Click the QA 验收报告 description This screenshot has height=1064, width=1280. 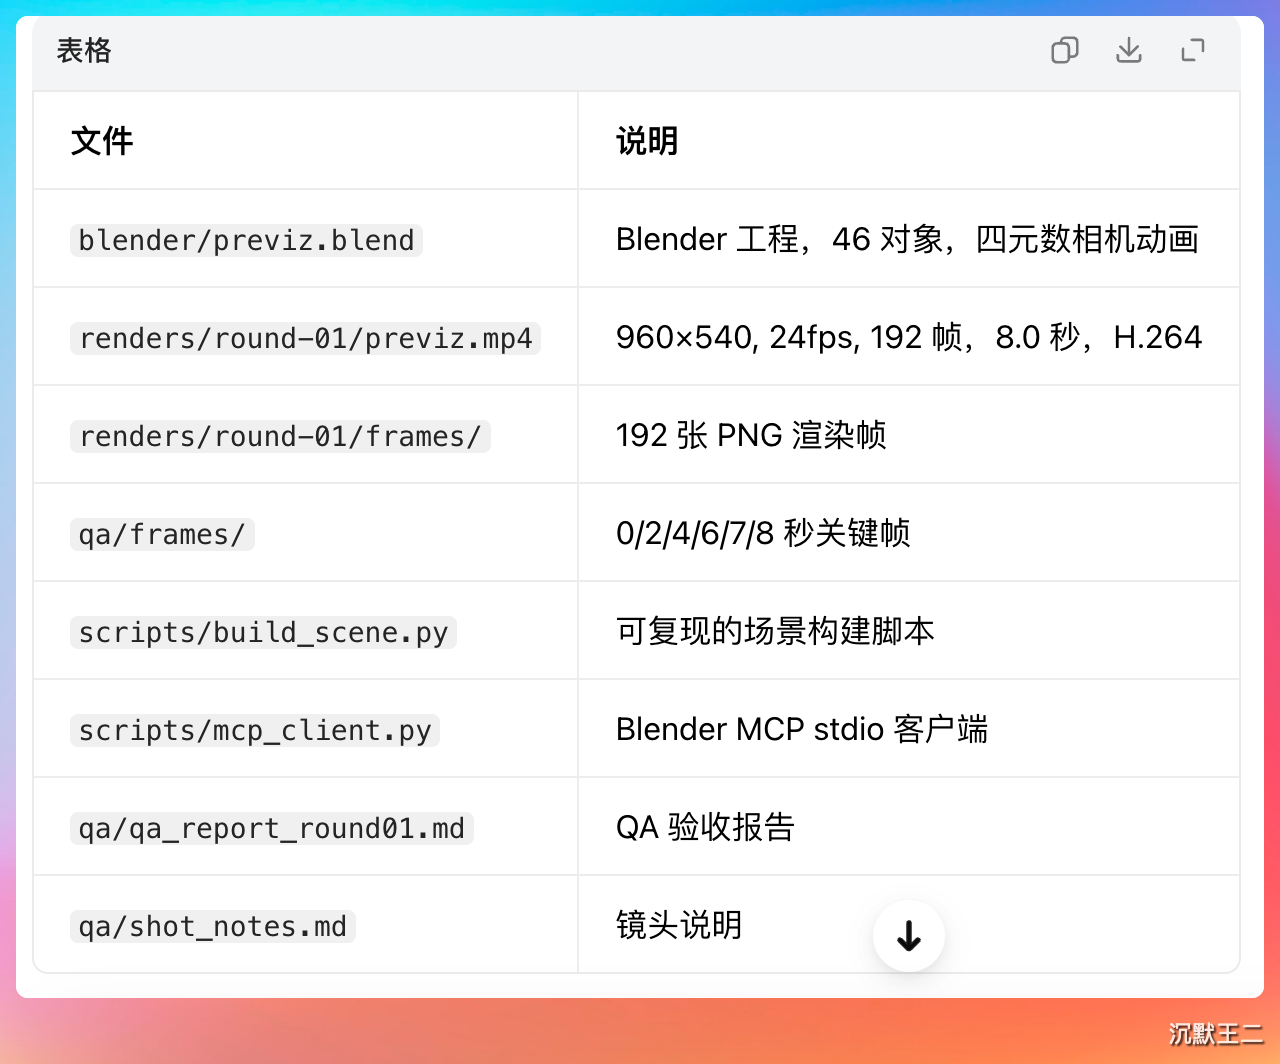click(x=705, y=827)
